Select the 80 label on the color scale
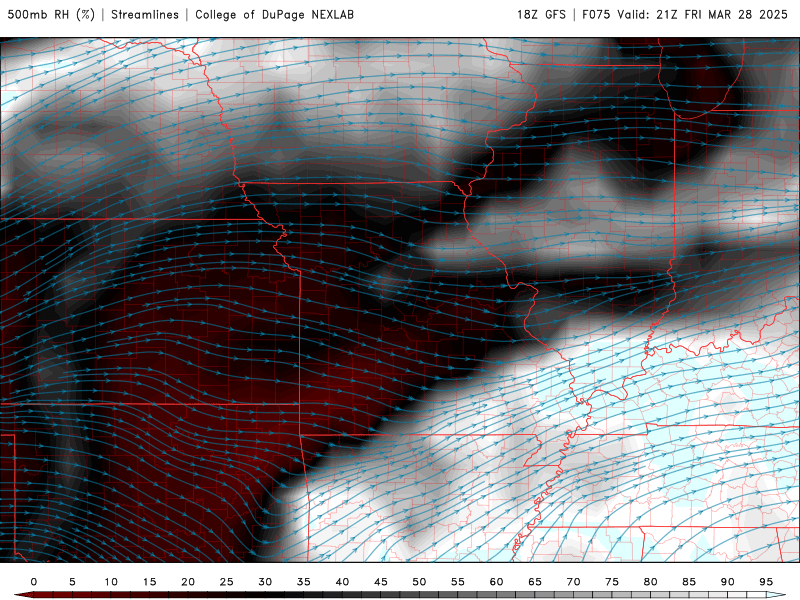This screenshot has width=800, height=600. coord(651,582)
